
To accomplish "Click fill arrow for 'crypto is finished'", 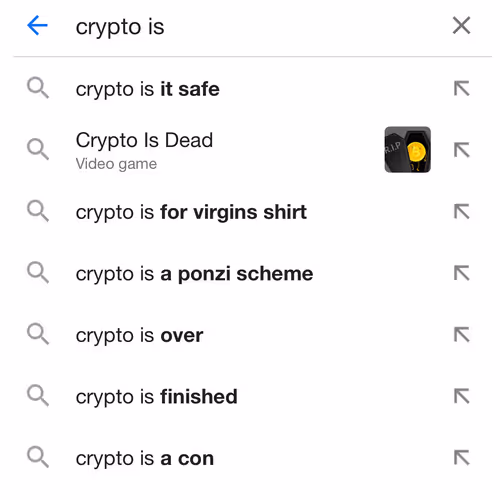I will (x=462, y=396).
